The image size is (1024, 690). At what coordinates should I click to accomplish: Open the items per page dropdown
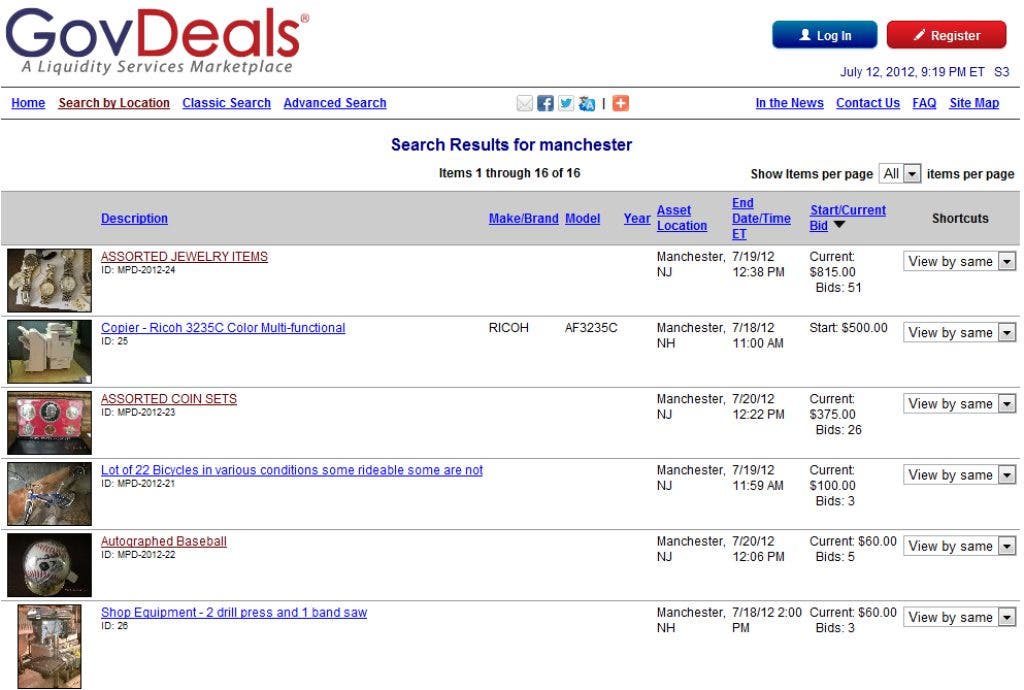(x=900, y=174)
